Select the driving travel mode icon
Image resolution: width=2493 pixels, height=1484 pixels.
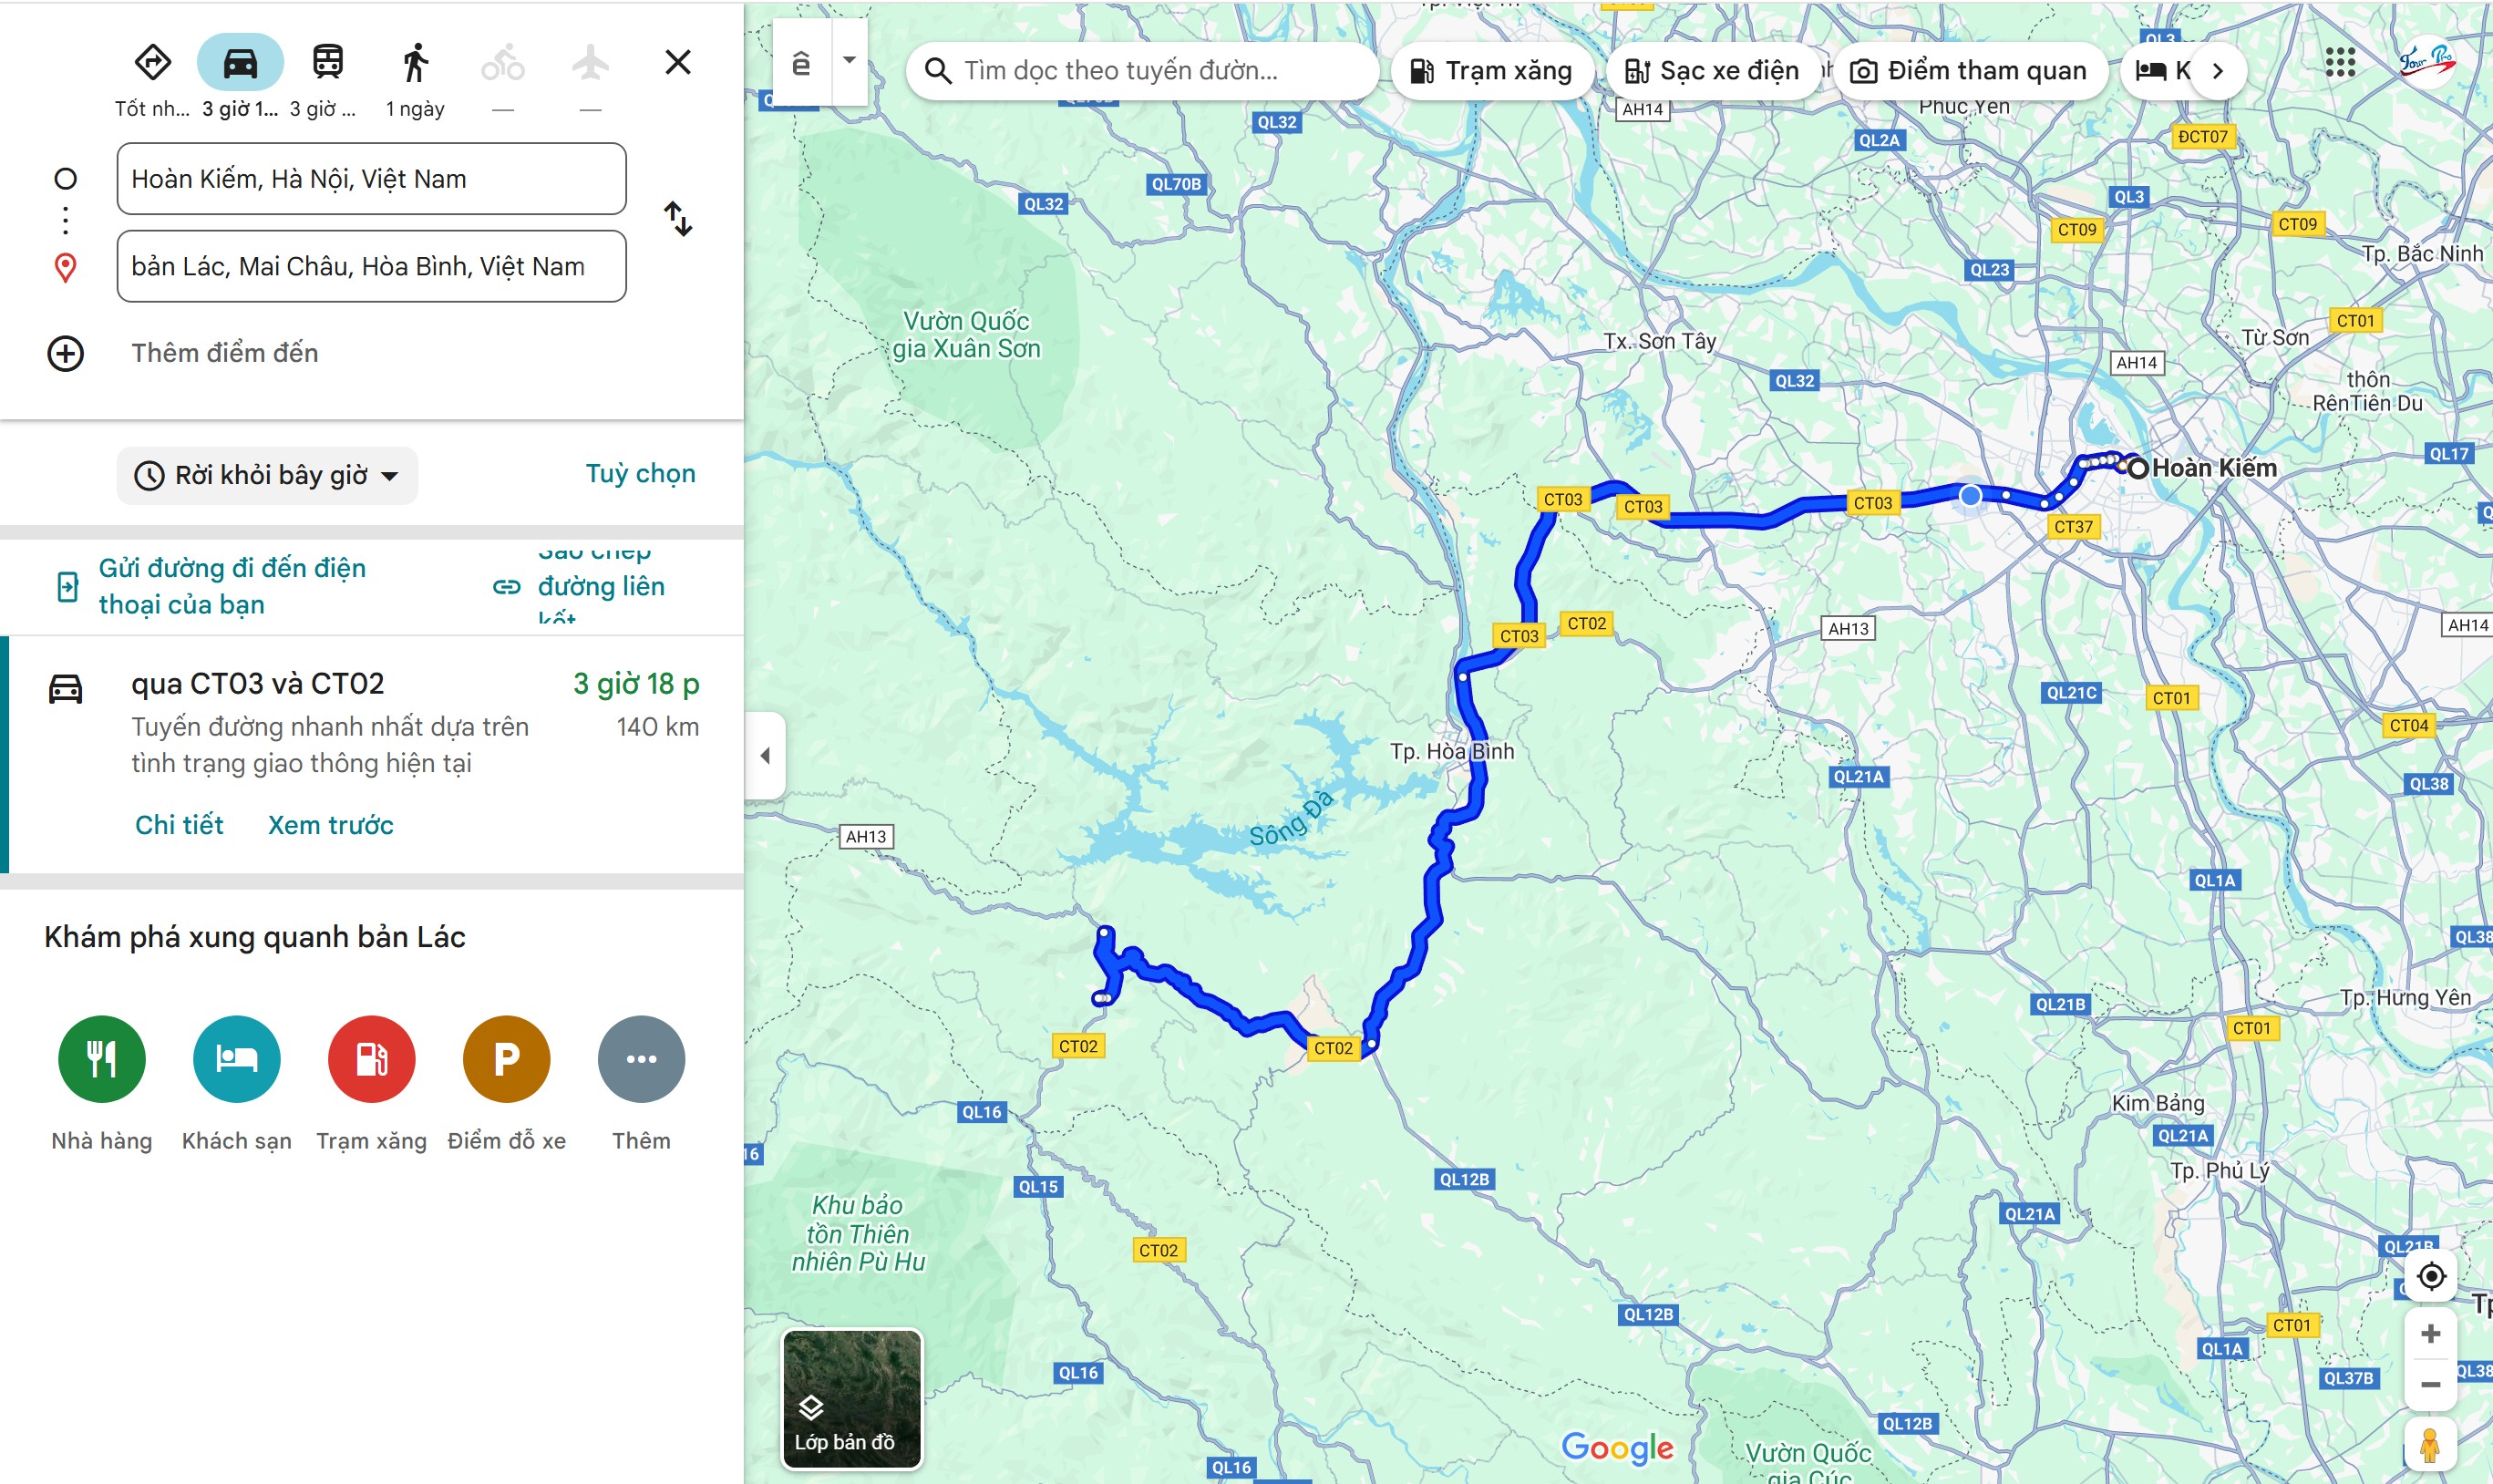240,63
